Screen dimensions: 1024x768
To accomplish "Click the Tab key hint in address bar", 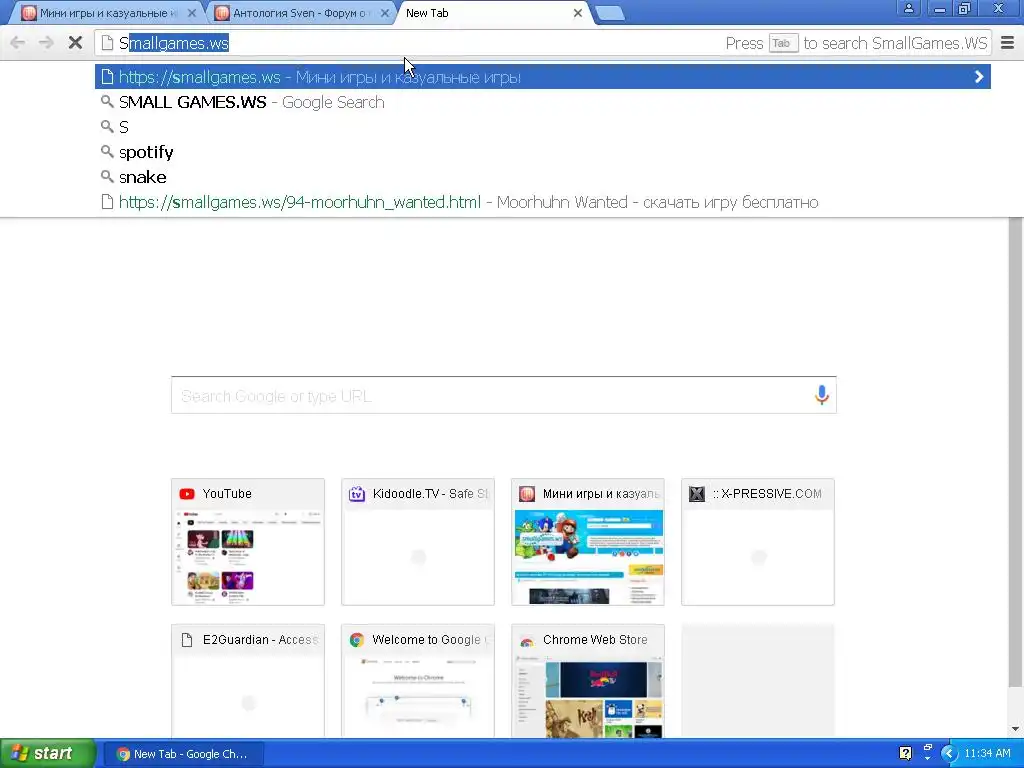I will point(782,43).
